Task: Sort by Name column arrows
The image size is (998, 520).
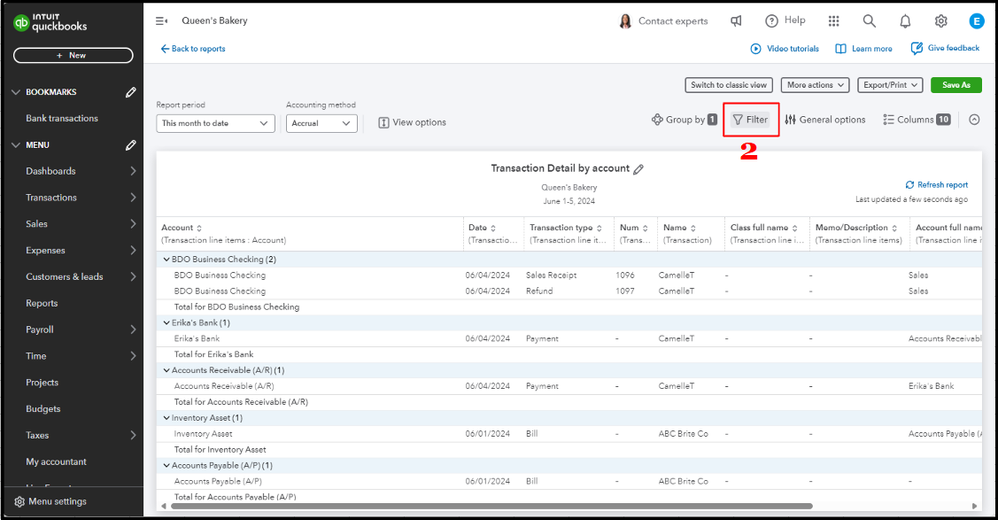Action: [693, 228]
